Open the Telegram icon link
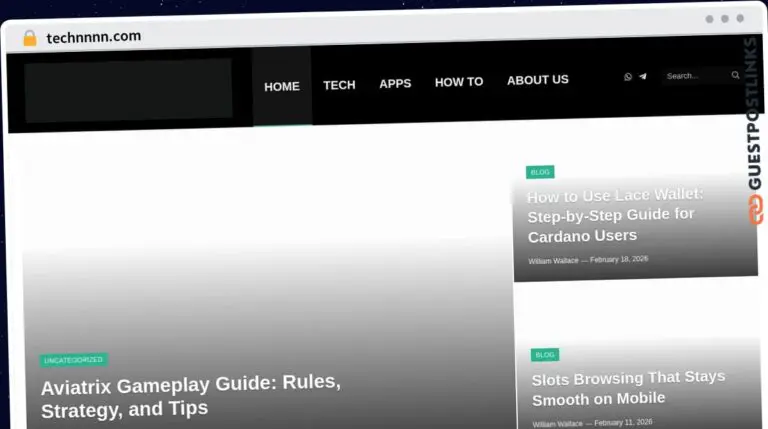 (x=642, y=76)
